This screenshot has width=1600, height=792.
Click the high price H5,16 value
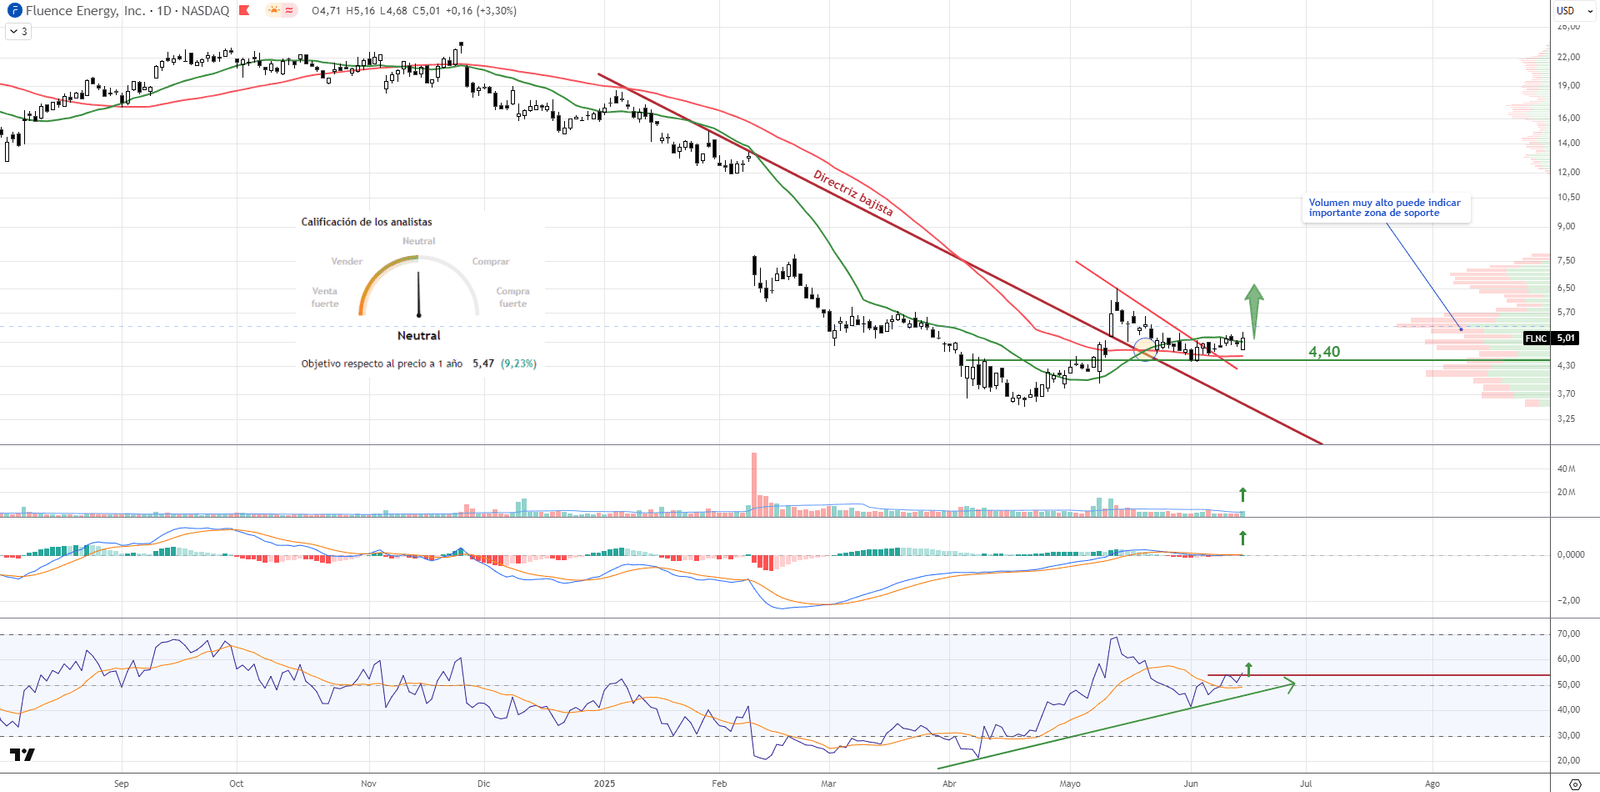click(x=360, y=11)
